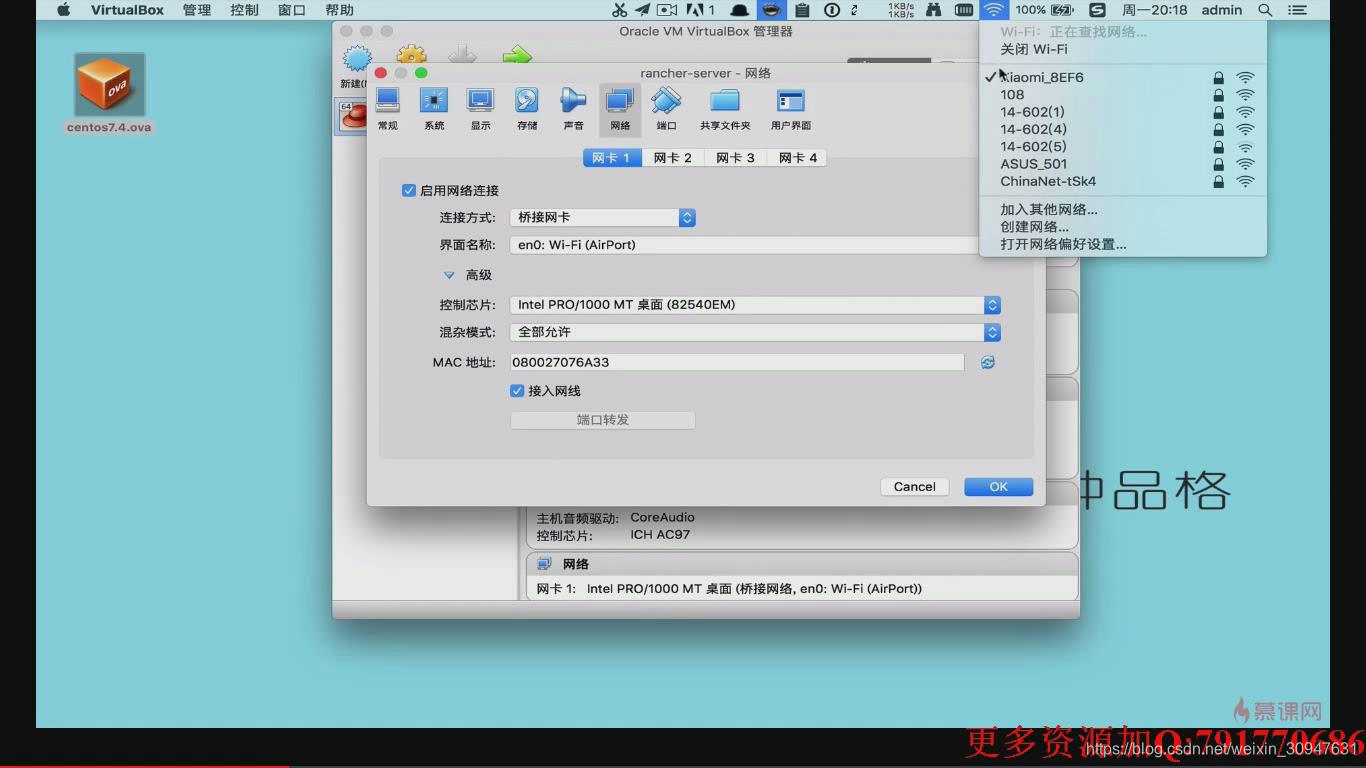1366x768 pixels.
Task: Click the OK button
Action: pyautogui.click(x=999, y=487)
